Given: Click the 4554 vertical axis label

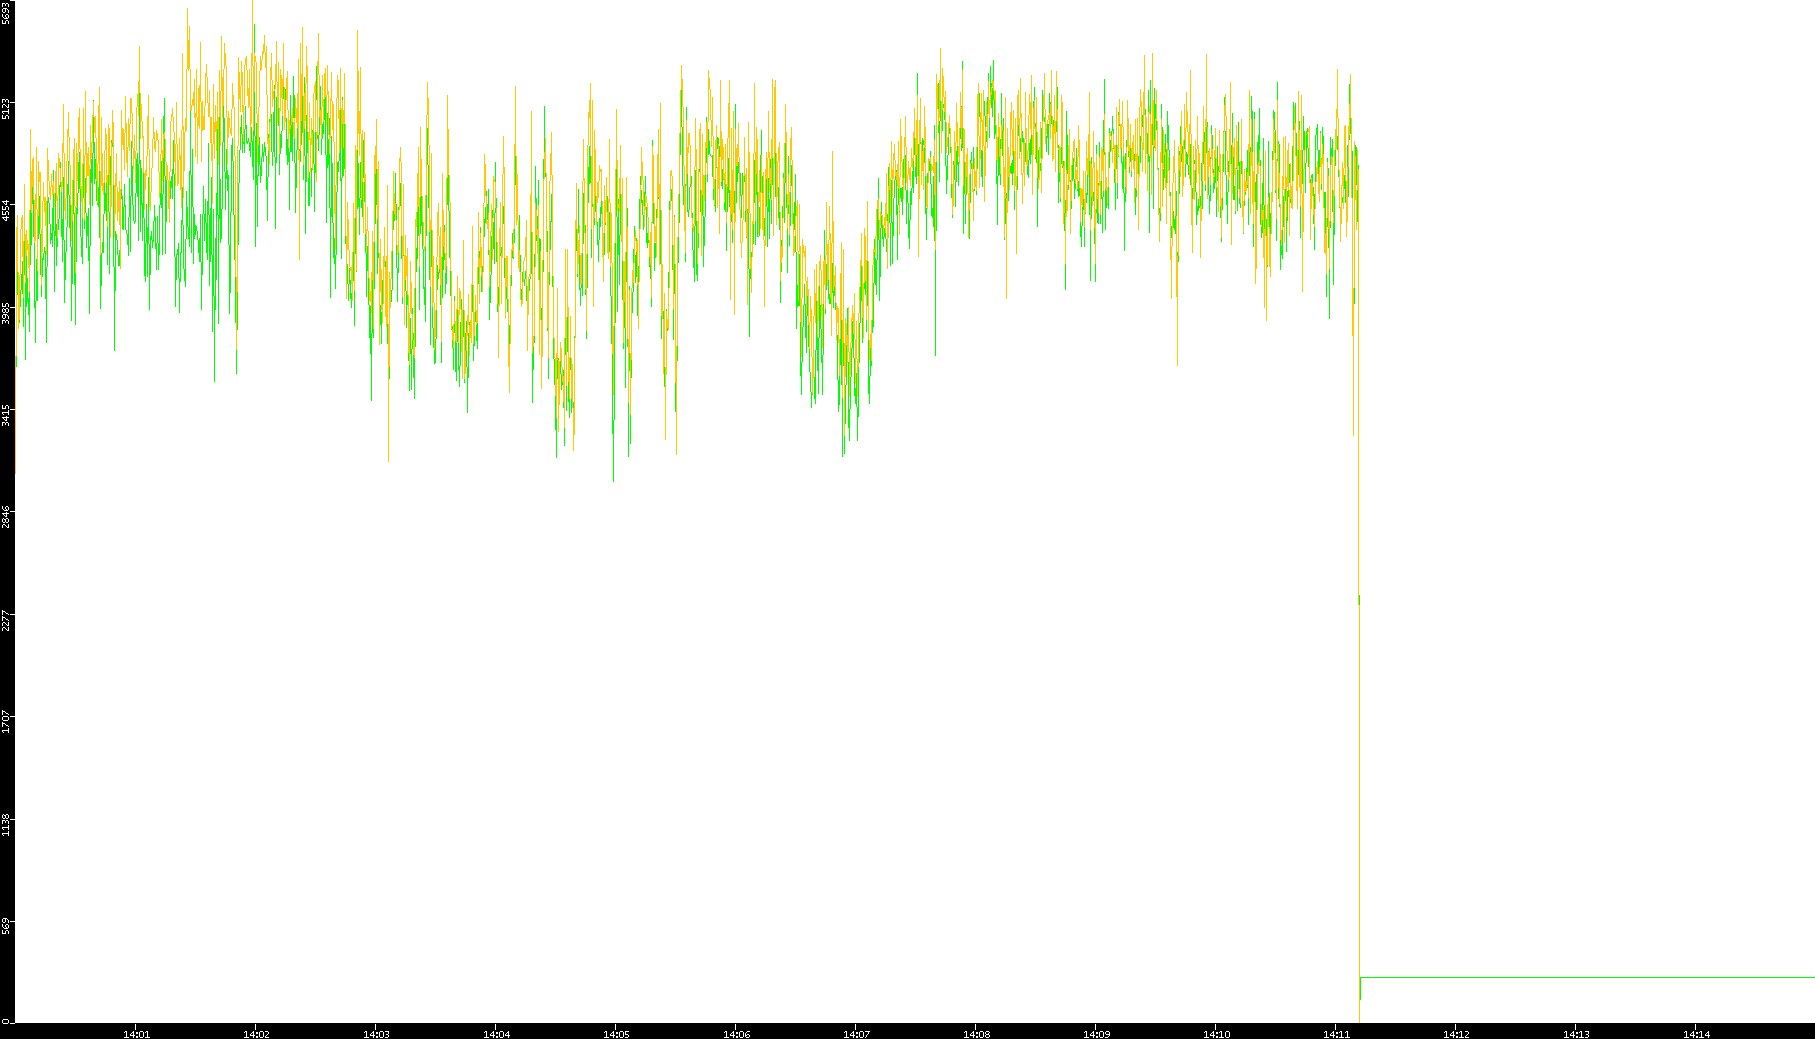Looking at the screenshot, I should click(x=6, y=210).
